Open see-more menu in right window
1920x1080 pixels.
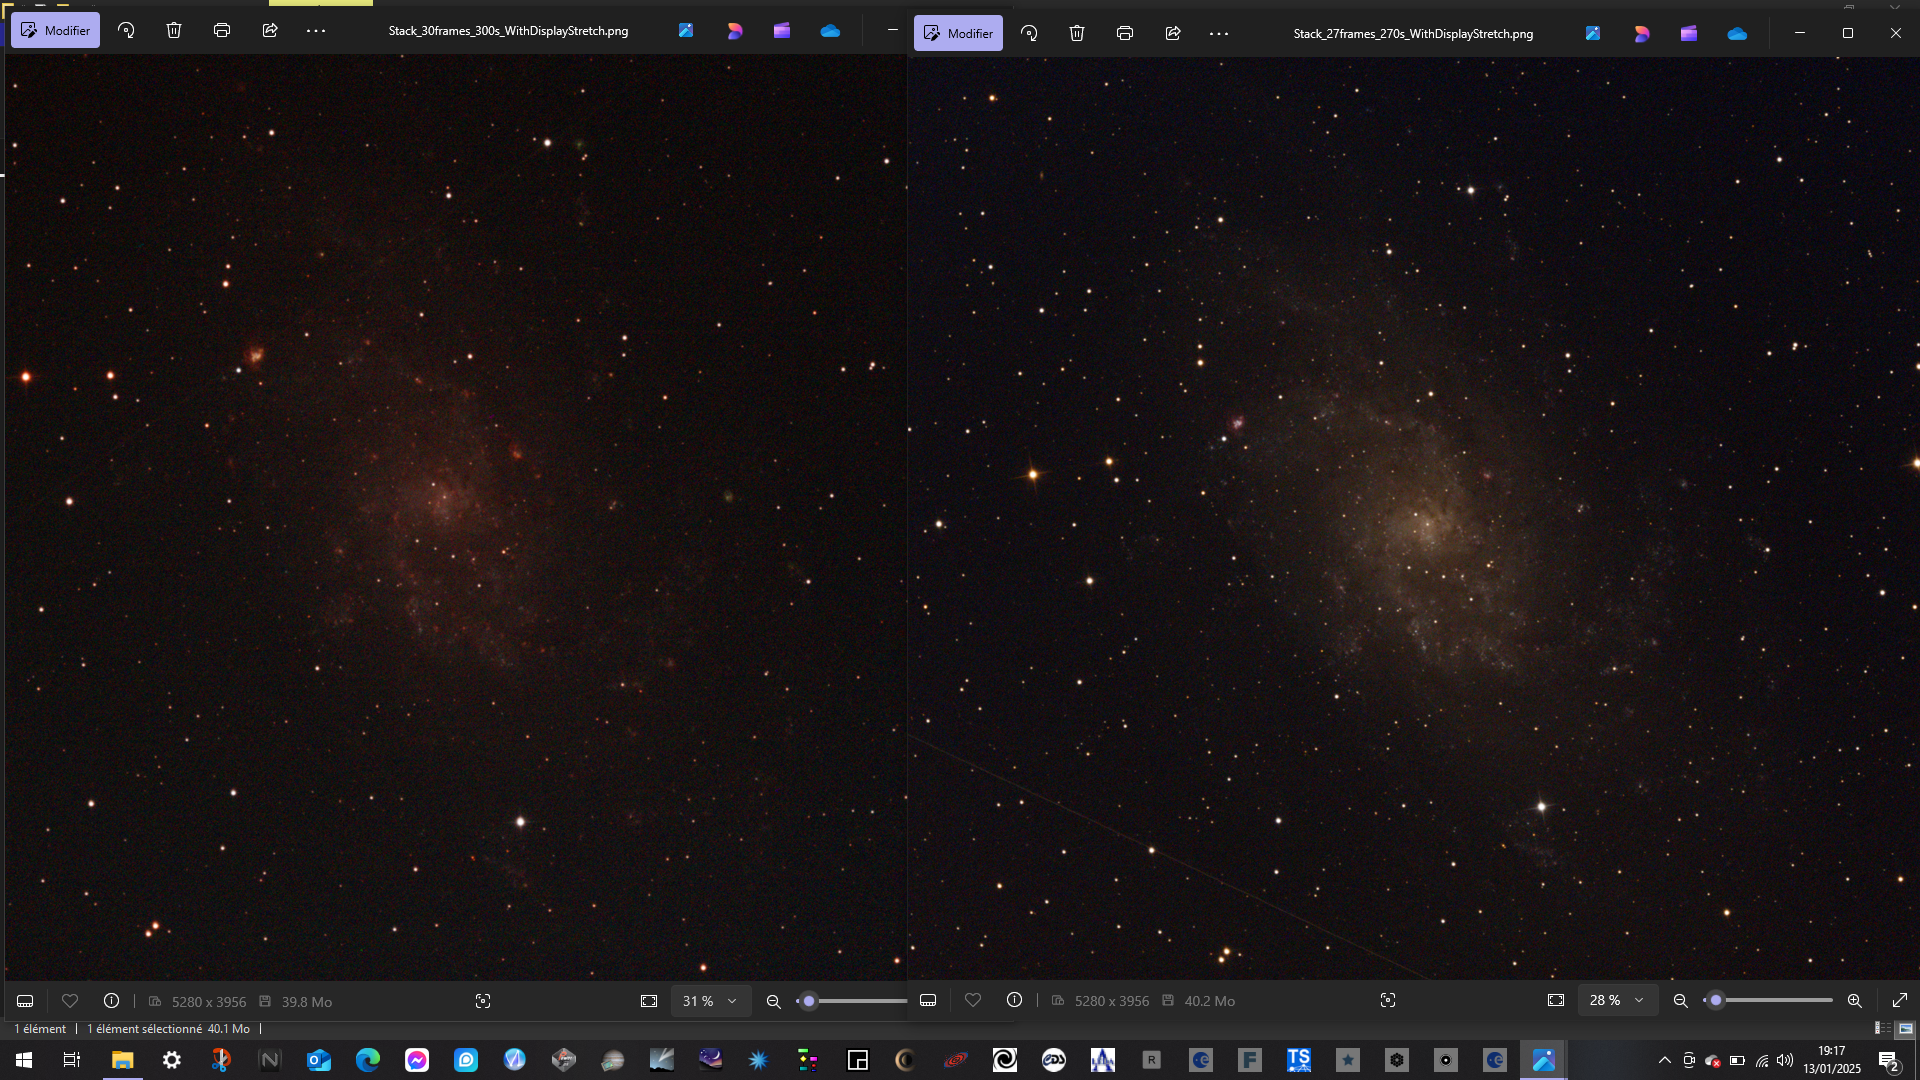pyautogui.click(x=1219, y=33)
